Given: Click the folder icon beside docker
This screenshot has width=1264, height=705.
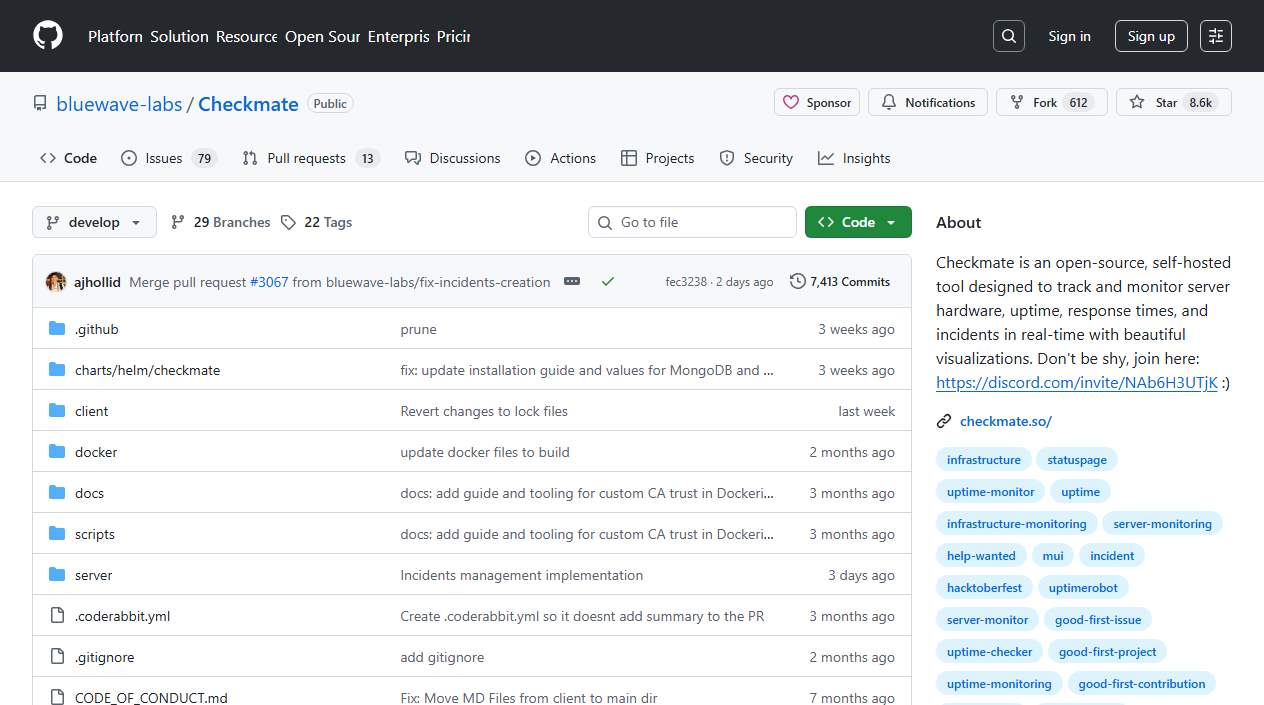Looking at the screenshot, I should [57, 452].
